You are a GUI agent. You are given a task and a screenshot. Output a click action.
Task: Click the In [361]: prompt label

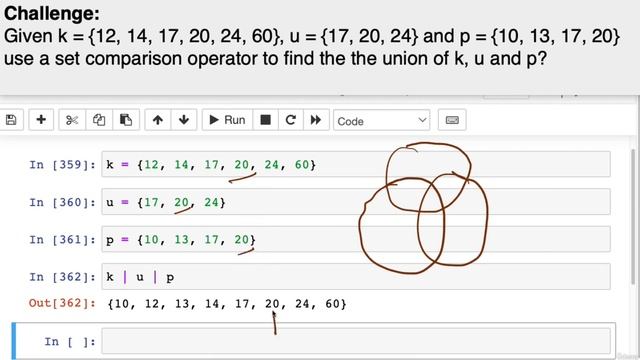[62, 240]
